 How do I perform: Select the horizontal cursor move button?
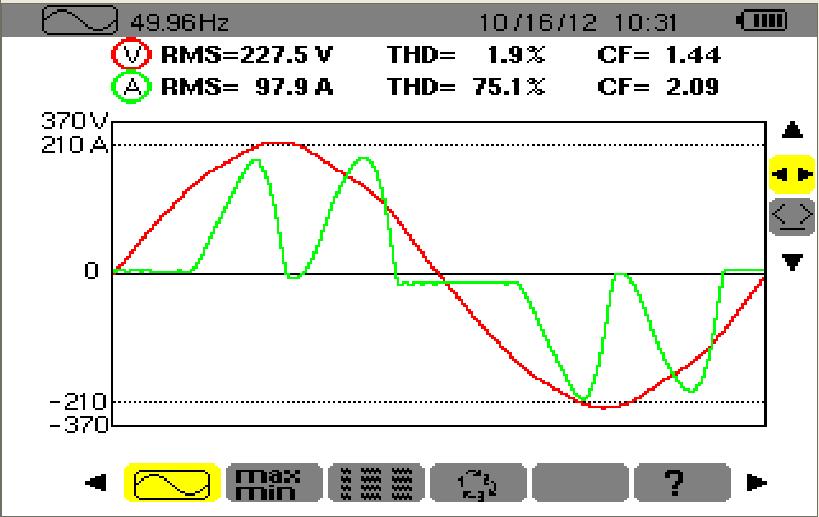pos(792,173)
